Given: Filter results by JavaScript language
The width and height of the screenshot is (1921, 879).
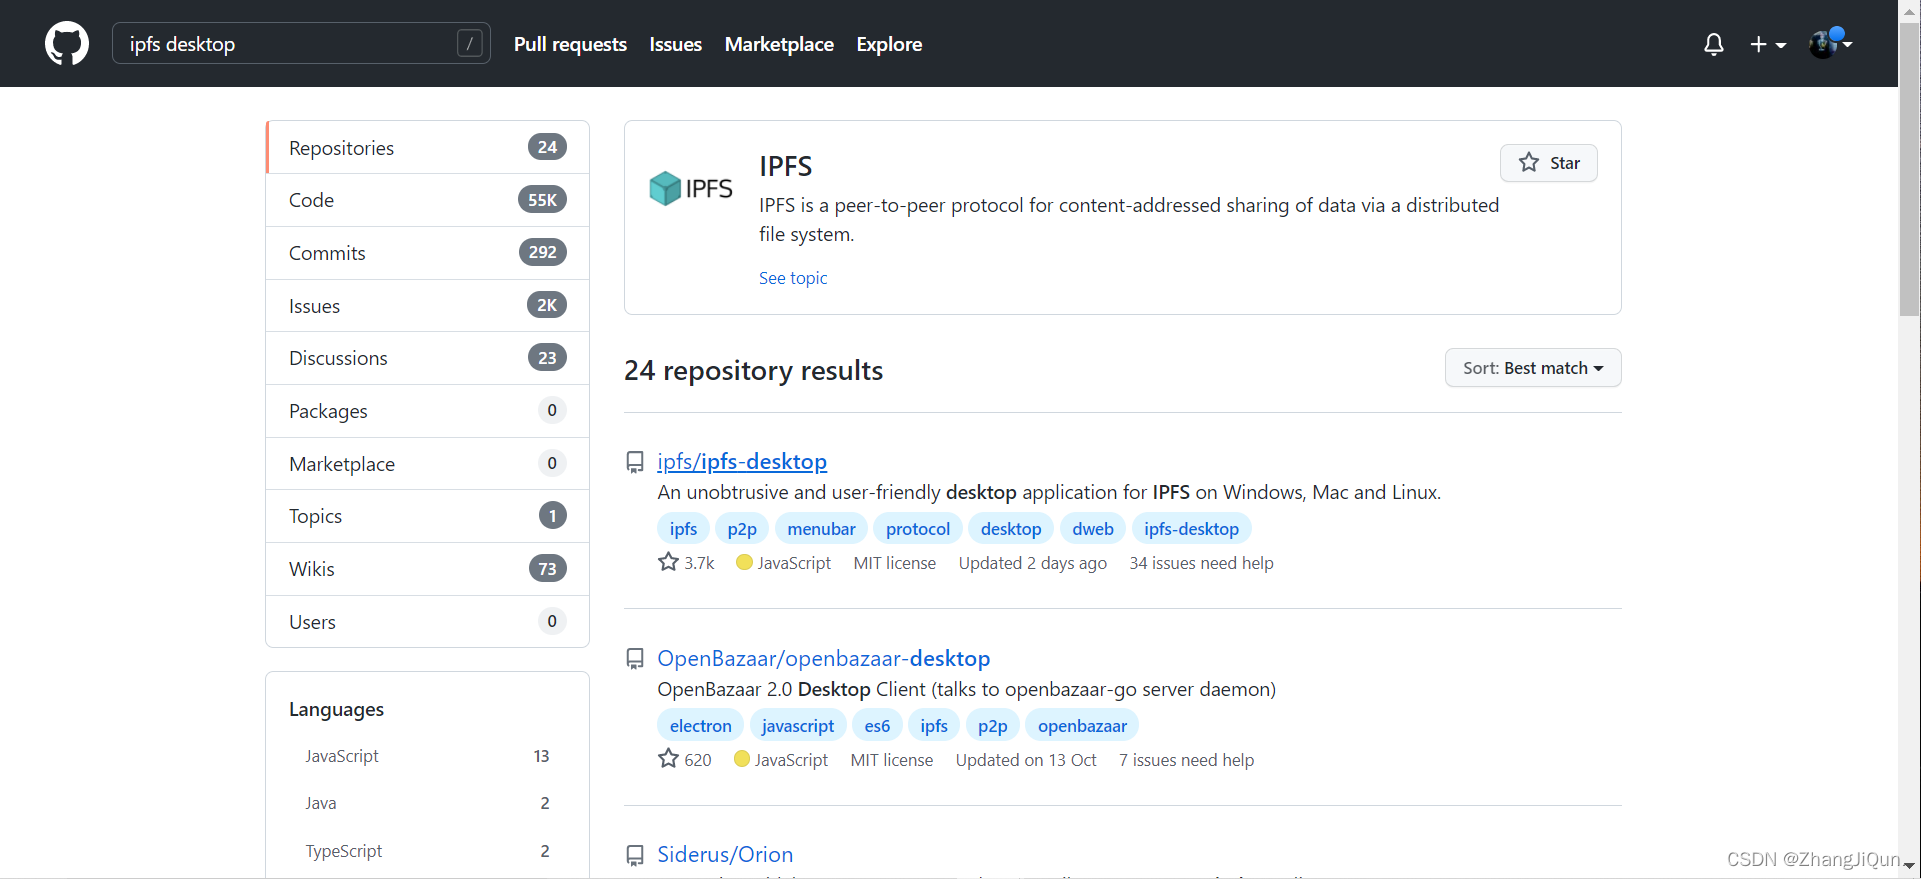Looking at the screenshot, I should click(x=427, y=756).
